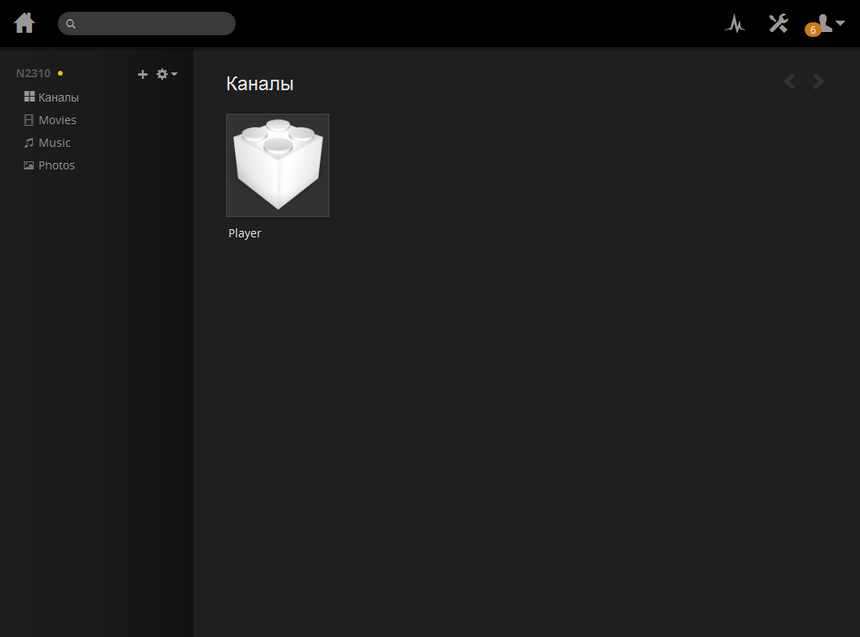Click the Music note icon in the sidebar
This screenshot has width=860, height=637.
pos(29,143)
